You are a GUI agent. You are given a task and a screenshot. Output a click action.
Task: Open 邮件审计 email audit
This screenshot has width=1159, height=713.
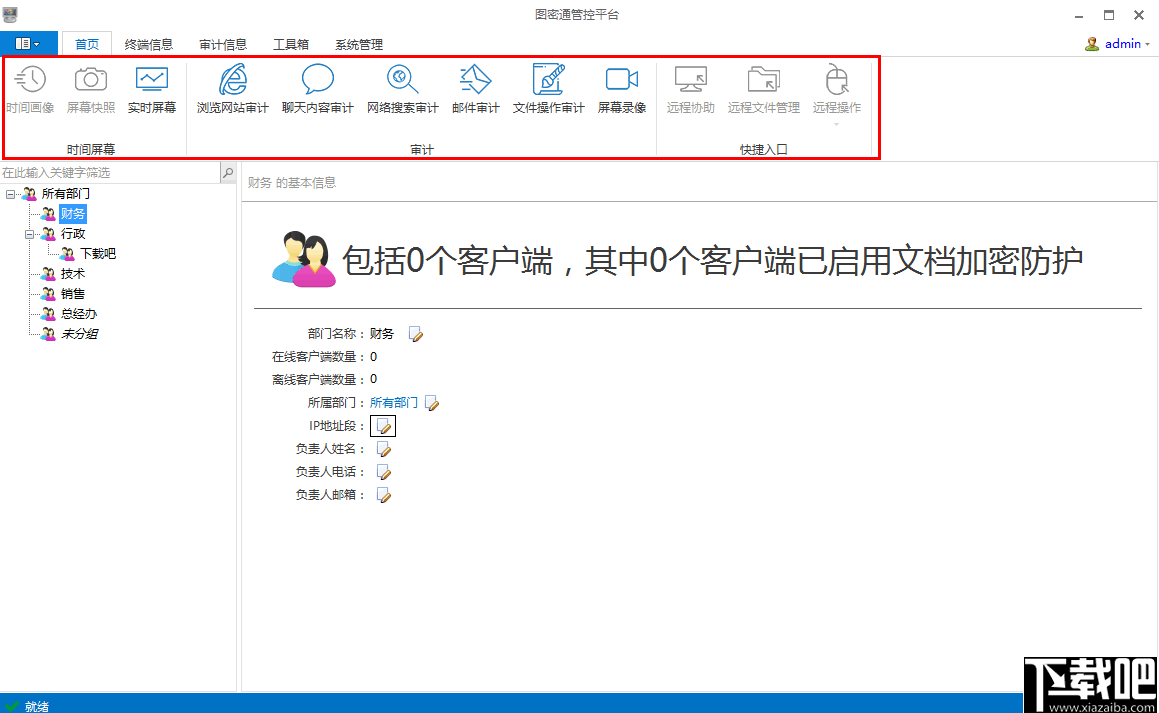tap(474, 90)
